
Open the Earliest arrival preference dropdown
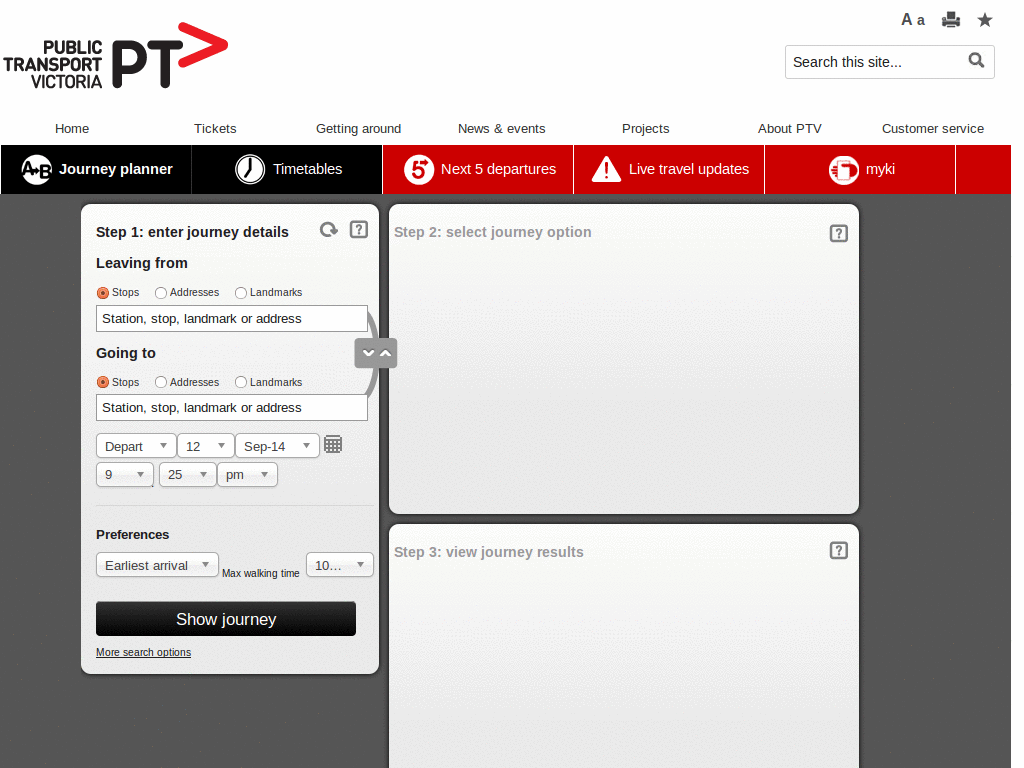(157, 565)
